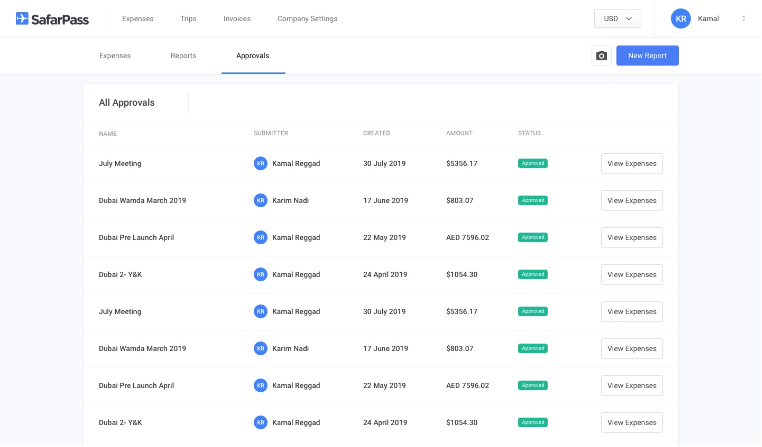Open the USD currency dropdown
The image size is (762, 447).
pyautogui.click(x=617, y=18)
